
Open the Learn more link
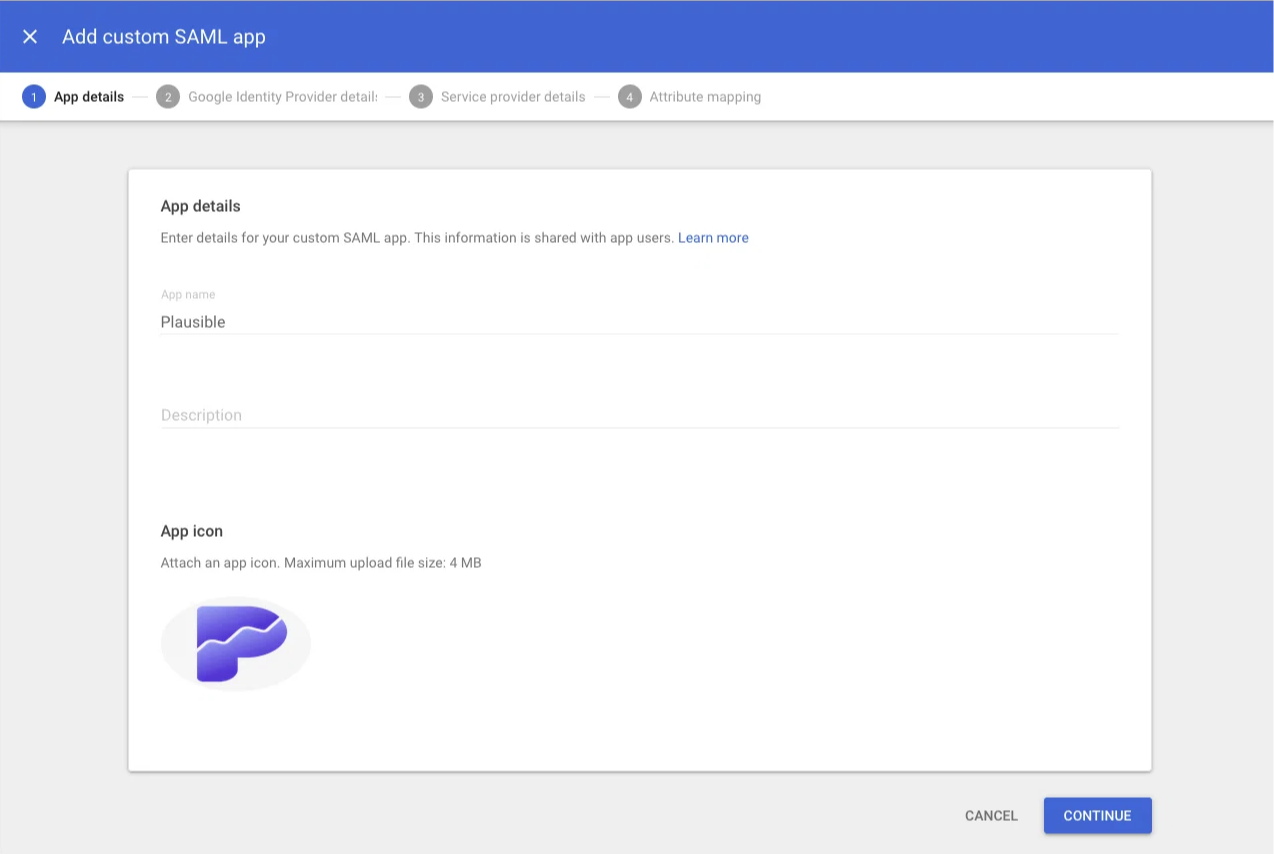tap(713, 238)
